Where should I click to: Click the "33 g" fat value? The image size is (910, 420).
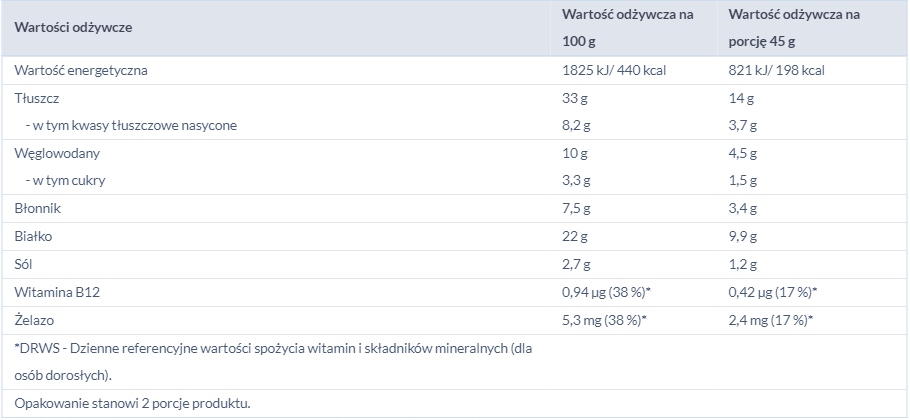pos(576,99)
